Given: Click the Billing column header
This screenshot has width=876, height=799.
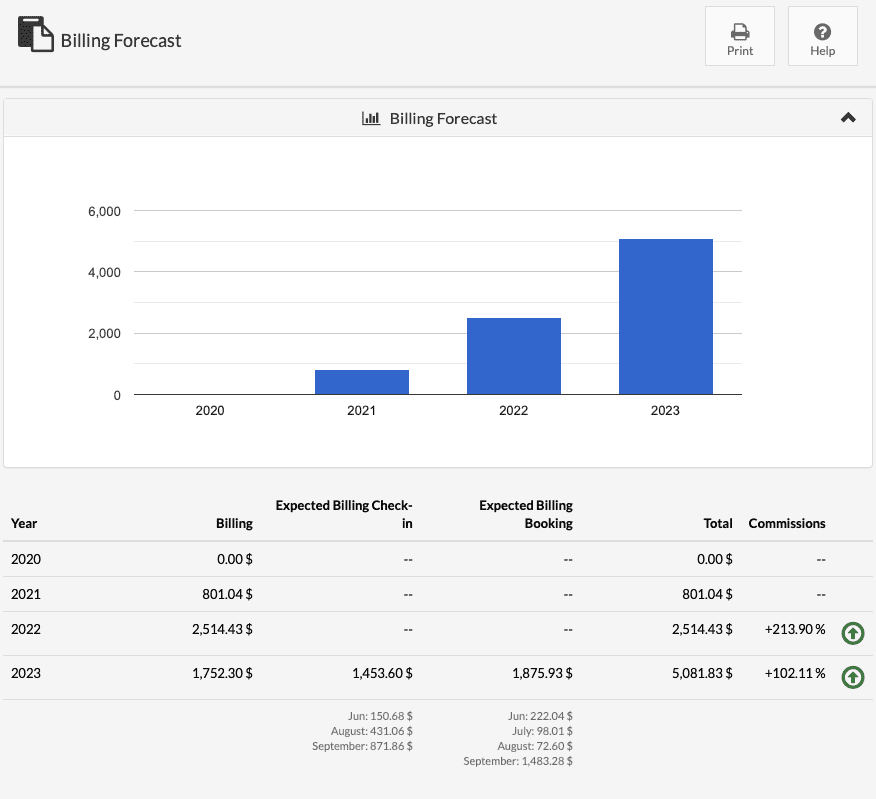Looking at the screenshot, I should tap(234, 524).
